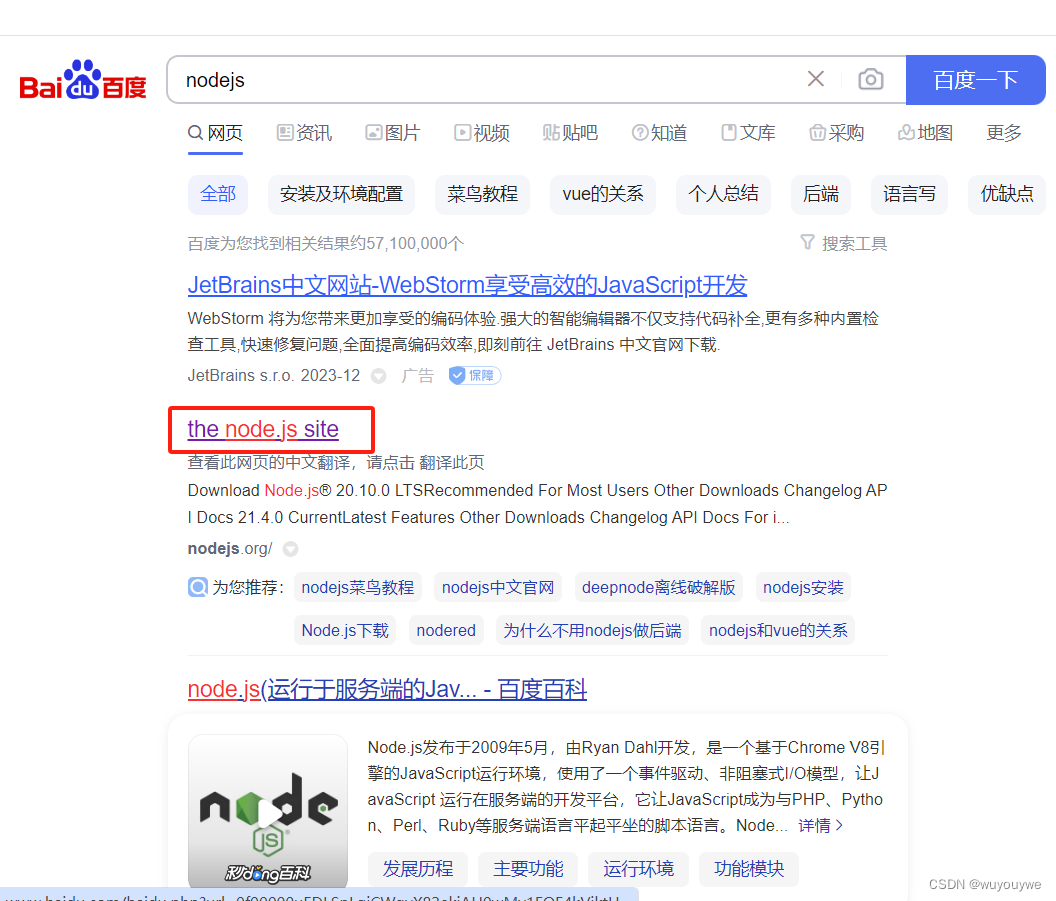Switch to the 资讯 tab
Screen dimensions: 1056x901
click(304, 133)
